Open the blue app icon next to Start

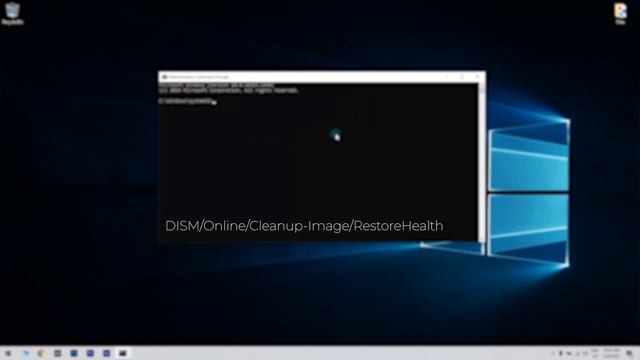click(x=26, y=353)
